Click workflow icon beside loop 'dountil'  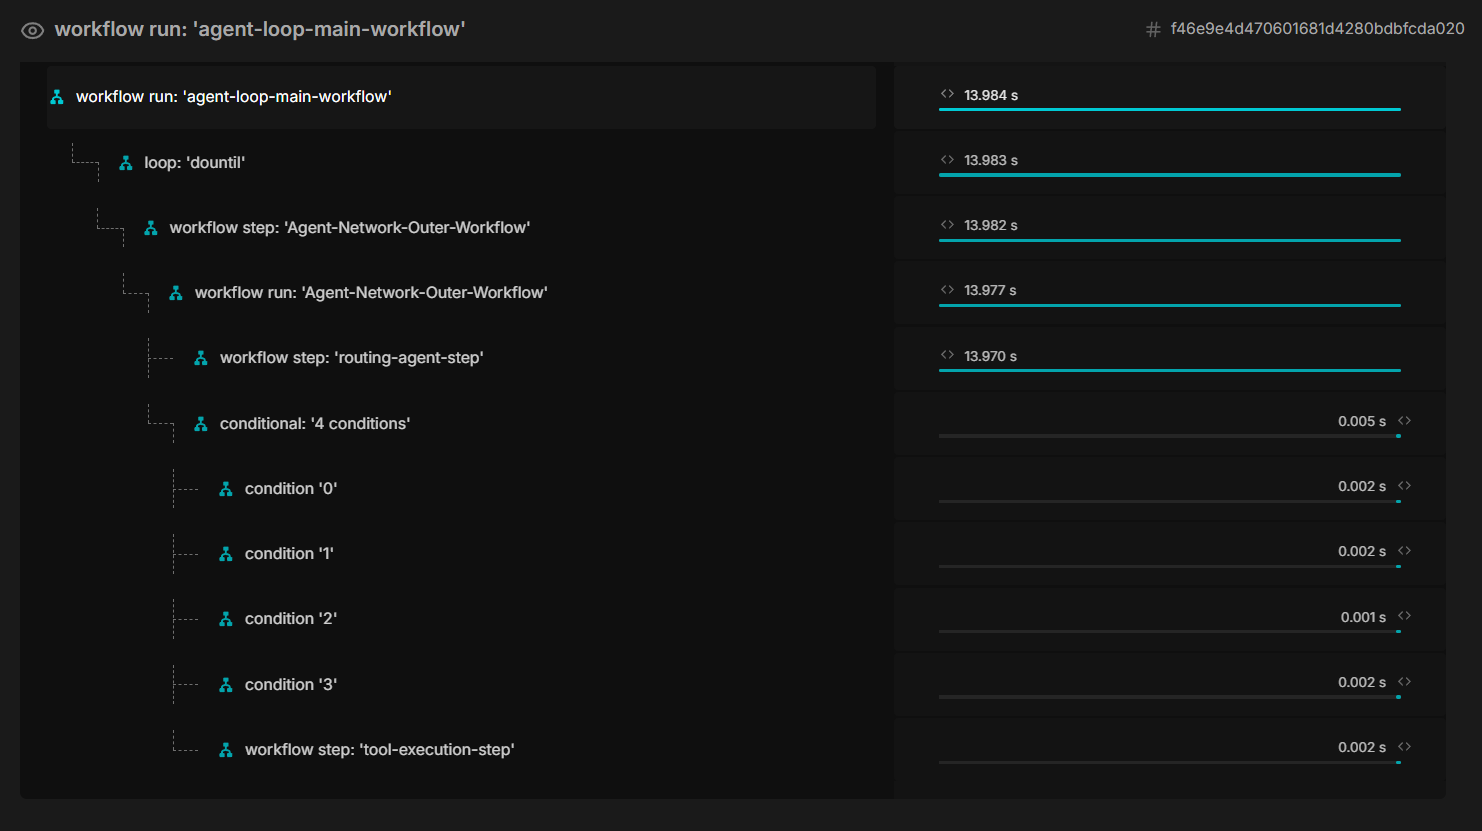pos(126,163)
